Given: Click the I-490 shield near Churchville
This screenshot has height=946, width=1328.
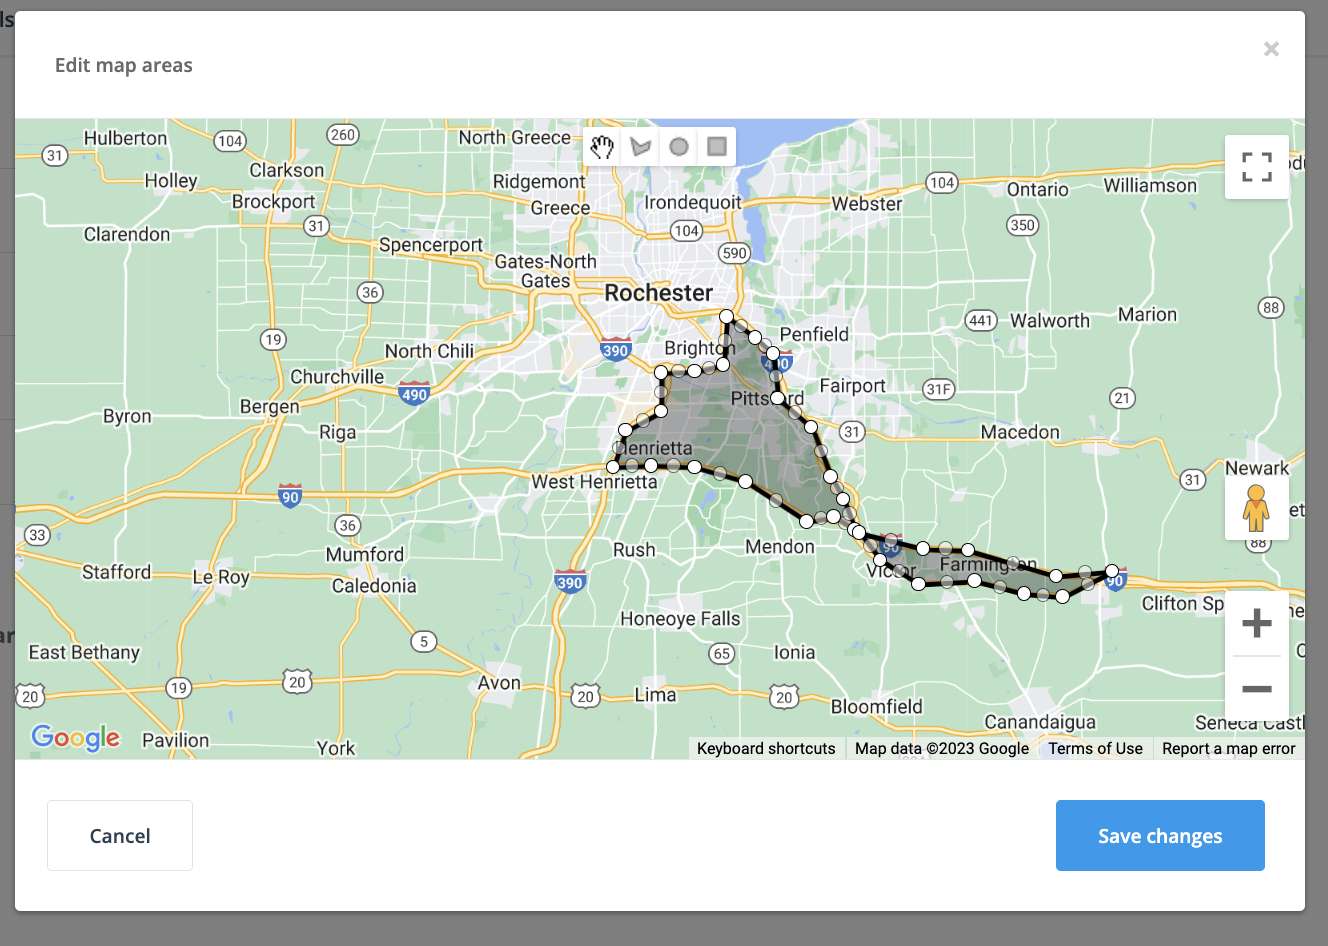Looking at the screenshot, I should (x=414, y=393).
